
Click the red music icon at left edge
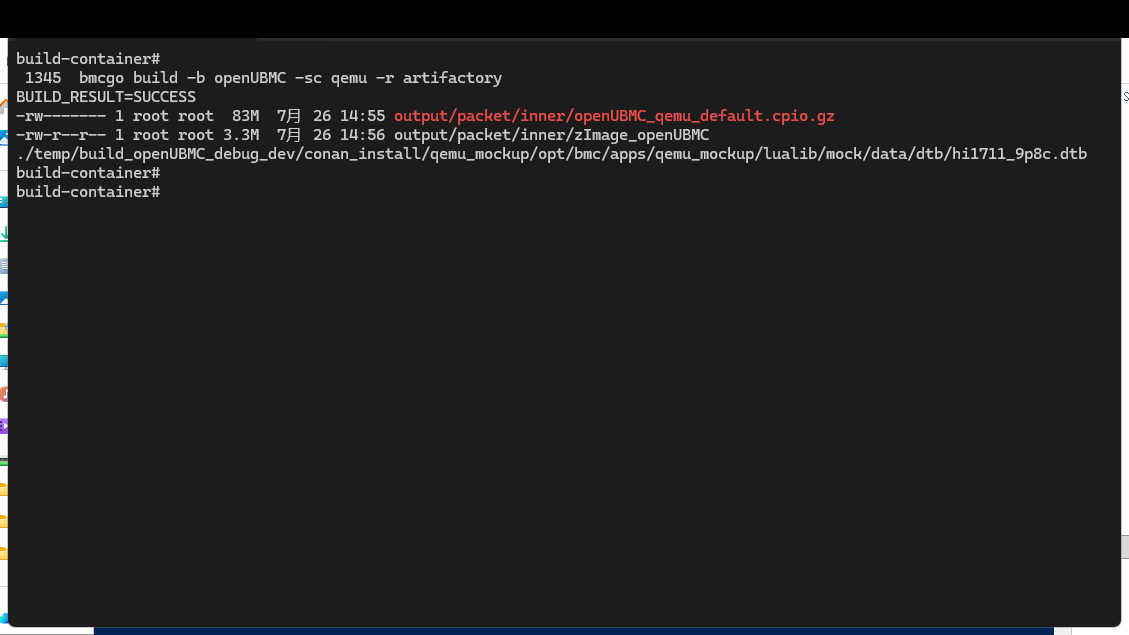(x=4, y=394)
